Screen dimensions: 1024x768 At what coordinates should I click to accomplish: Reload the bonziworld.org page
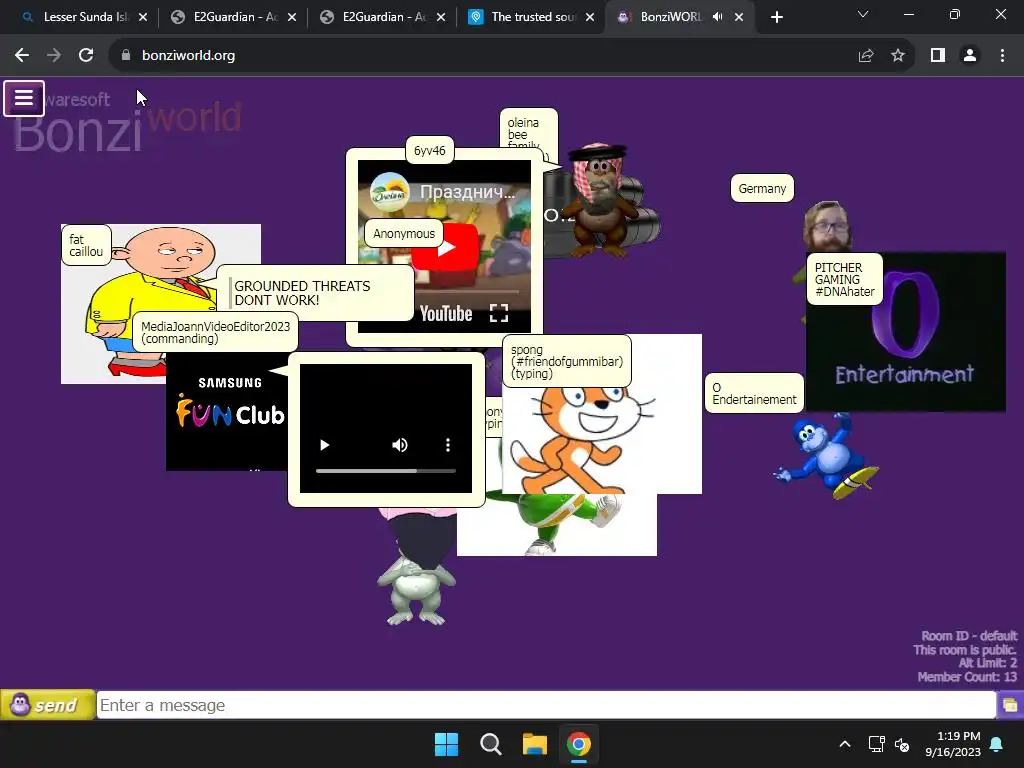86,56
